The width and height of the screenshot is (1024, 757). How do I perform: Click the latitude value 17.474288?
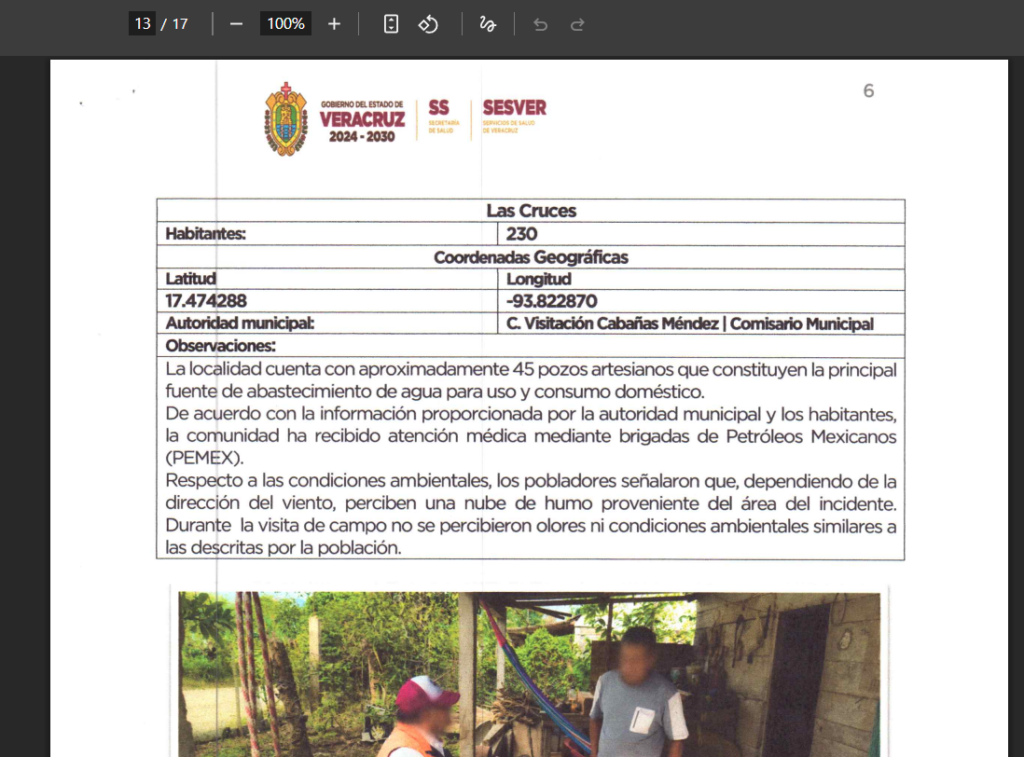206,301
